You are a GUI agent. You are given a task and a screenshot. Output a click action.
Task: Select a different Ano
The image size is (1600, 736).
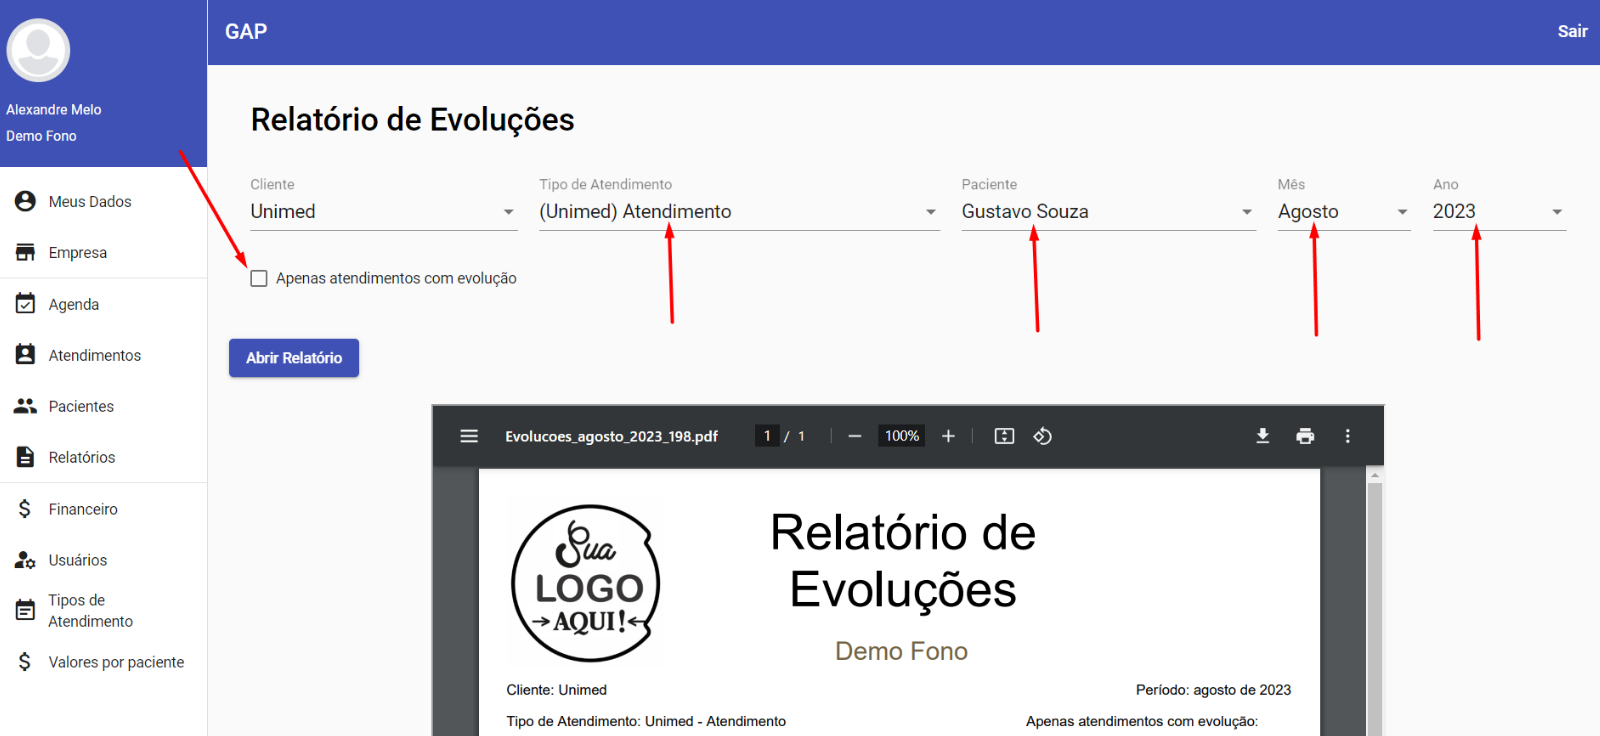[x=1498, y=212]
